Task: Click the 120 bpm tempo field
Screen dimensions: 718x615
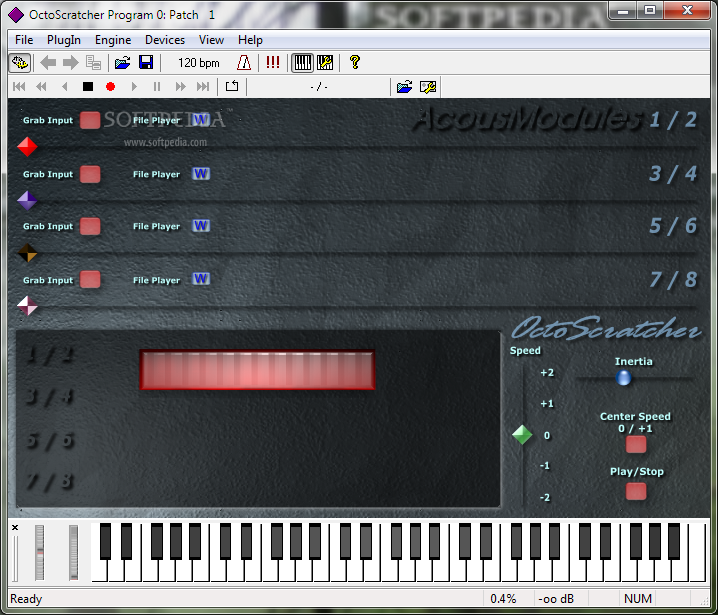Action: [x=198, y=63]
